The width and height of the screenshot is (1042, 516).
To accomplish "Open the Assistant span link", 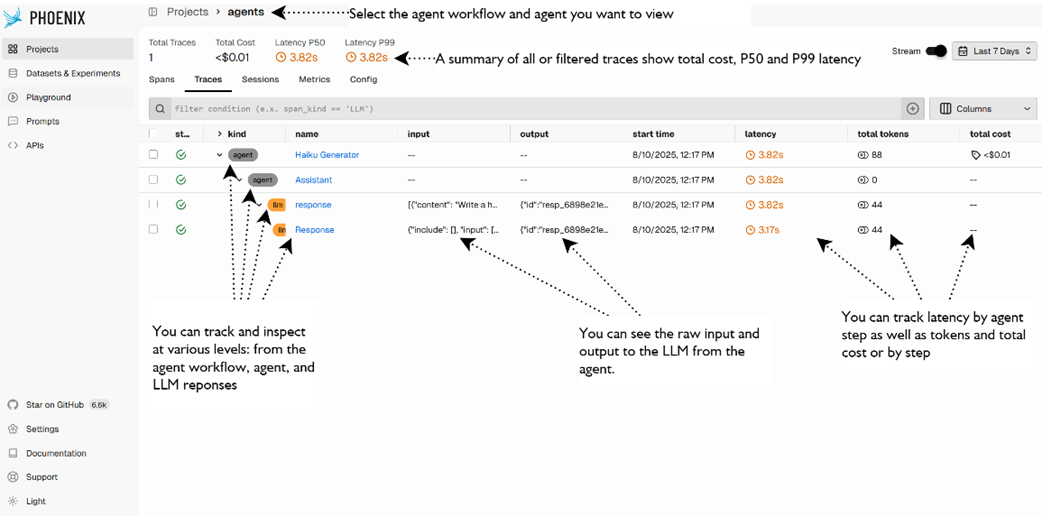I will pos(313,180).
